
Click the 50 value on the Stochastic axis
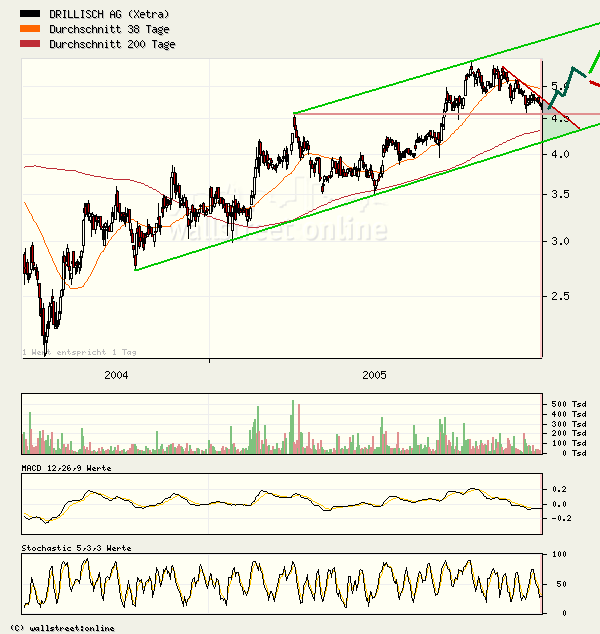click(561, 584)
